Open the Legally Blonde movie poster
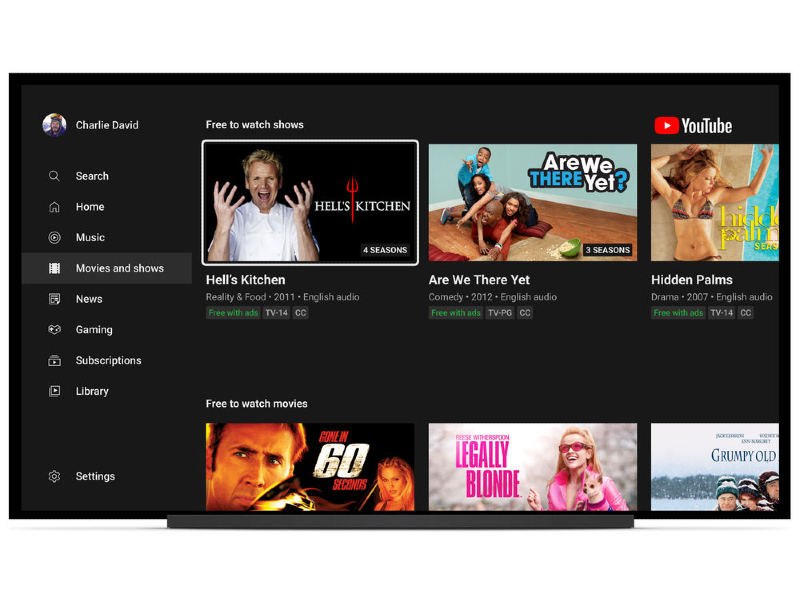800x600 pixels. click(533, 467)
